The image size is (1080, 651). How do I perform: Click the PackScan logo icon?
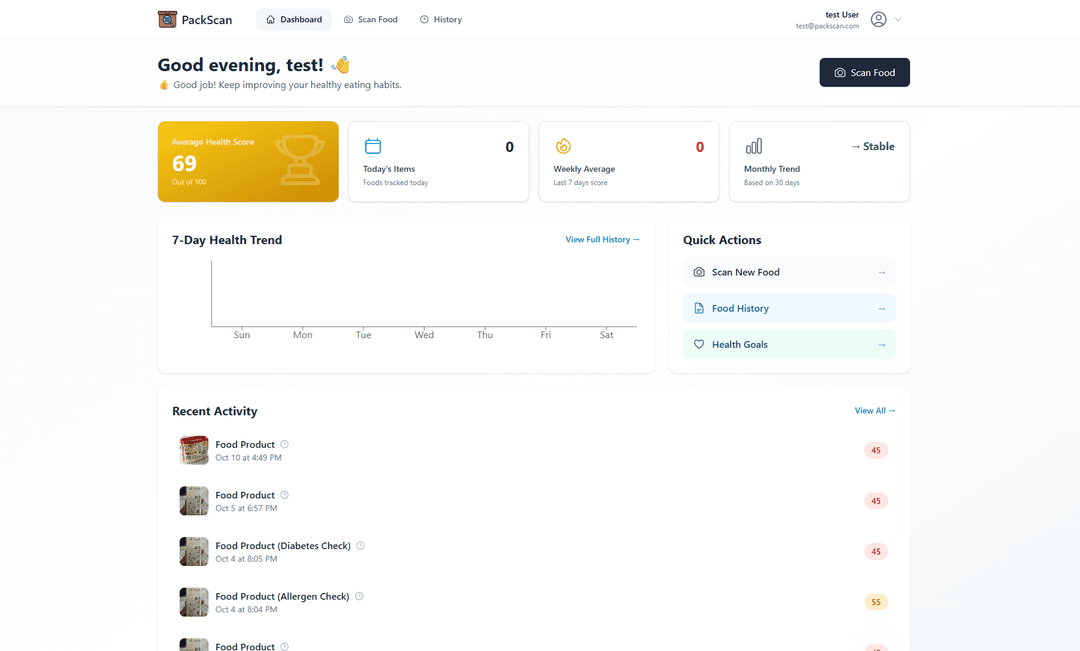click(x=167, y=19)
